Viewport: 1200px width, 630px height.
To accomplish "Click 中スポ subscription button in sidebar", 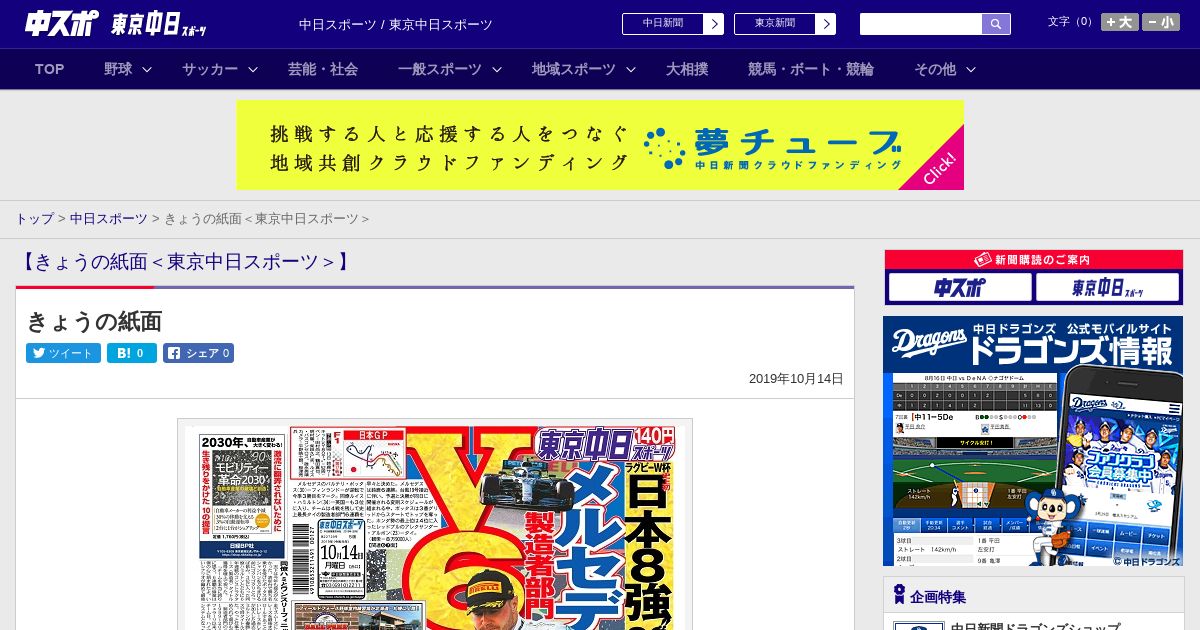I will click(x=960, y=288).
